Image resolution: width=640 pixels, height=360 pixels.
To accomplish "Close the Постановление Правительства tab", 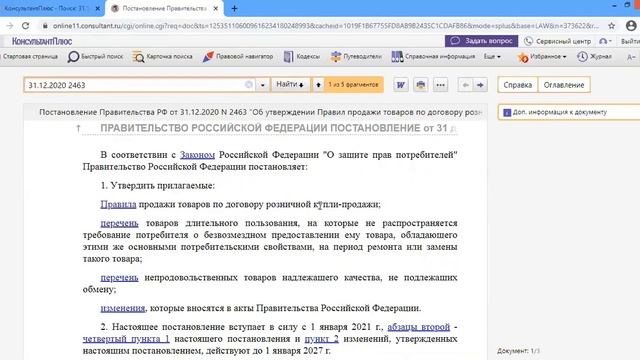I will click(216, 8).
